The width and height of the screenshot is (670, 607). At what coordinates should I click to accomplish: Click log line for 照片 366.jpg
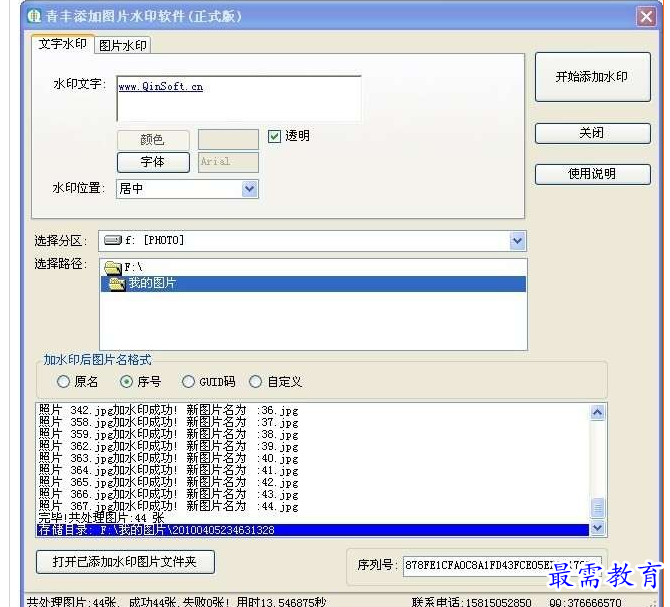[x=313, y=494]
